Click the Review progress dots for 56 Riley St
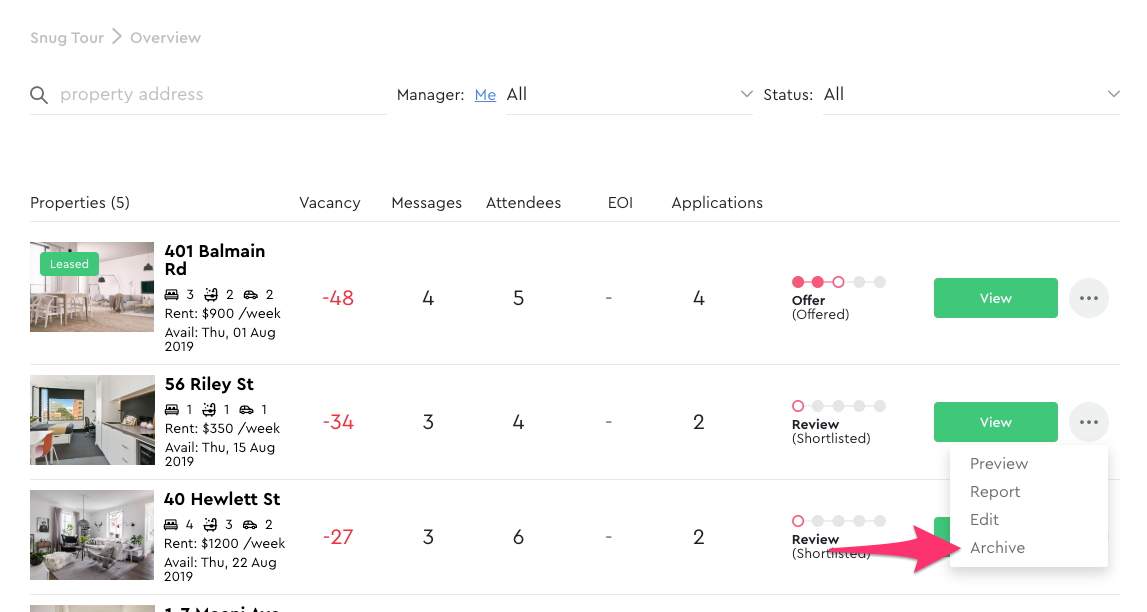 point(838,406)
